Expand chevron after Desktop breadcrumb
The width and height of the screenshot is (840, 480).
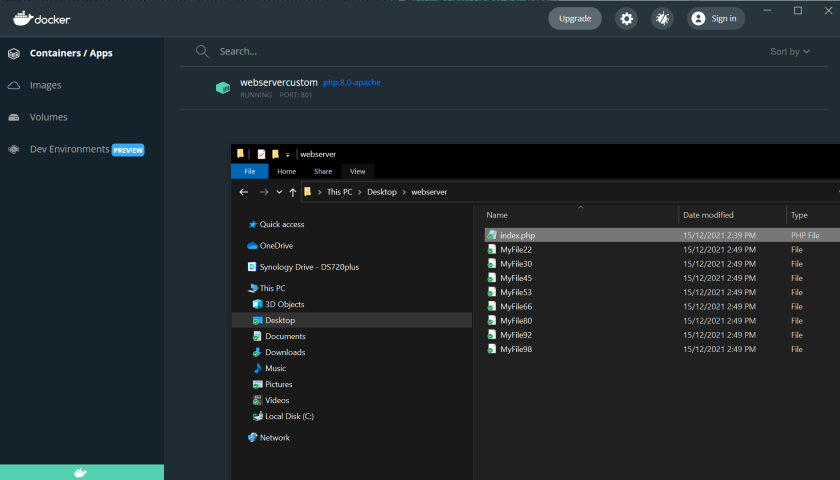point(404,192)
